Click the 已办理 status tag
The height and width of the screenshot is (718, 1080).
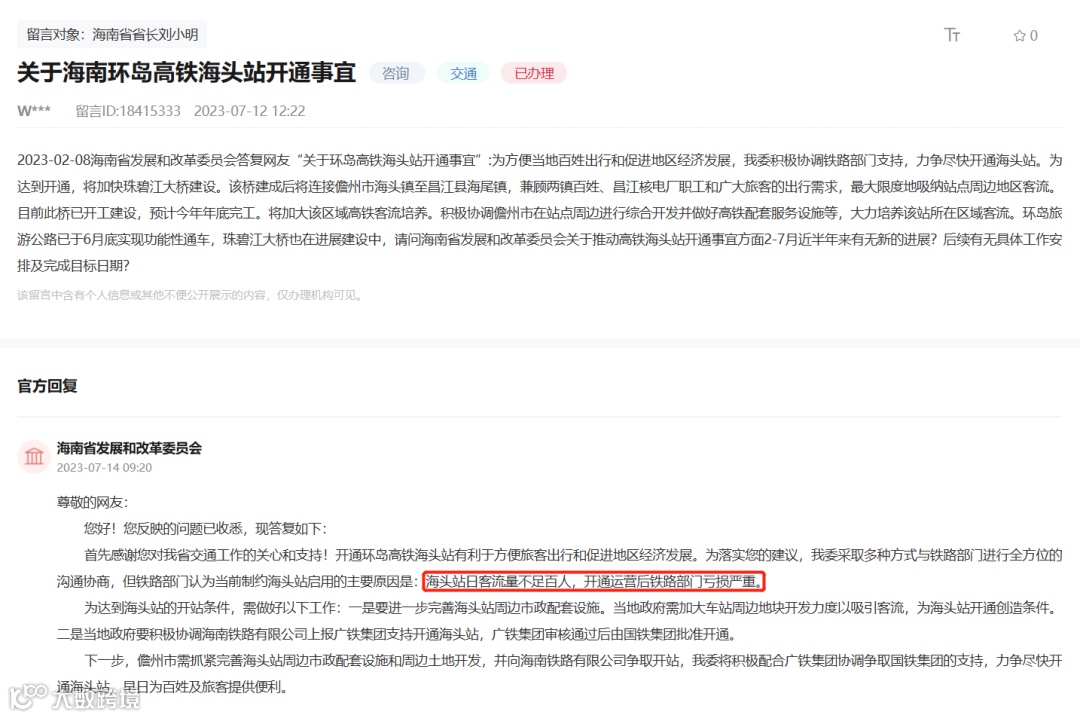[534, 73]
